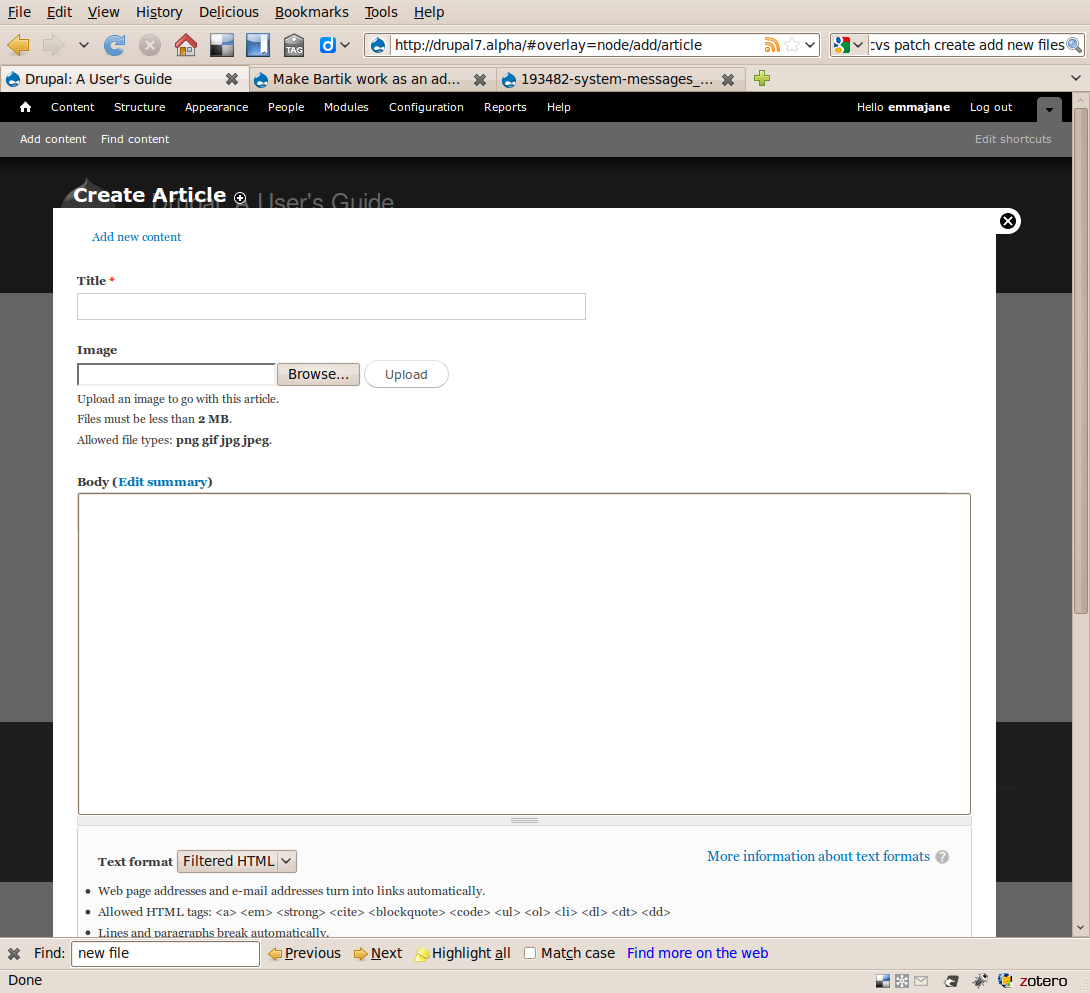This screenshot has height=993, width=1090.
Task: Open the Text format dropdown
Action: click(236, 861)
